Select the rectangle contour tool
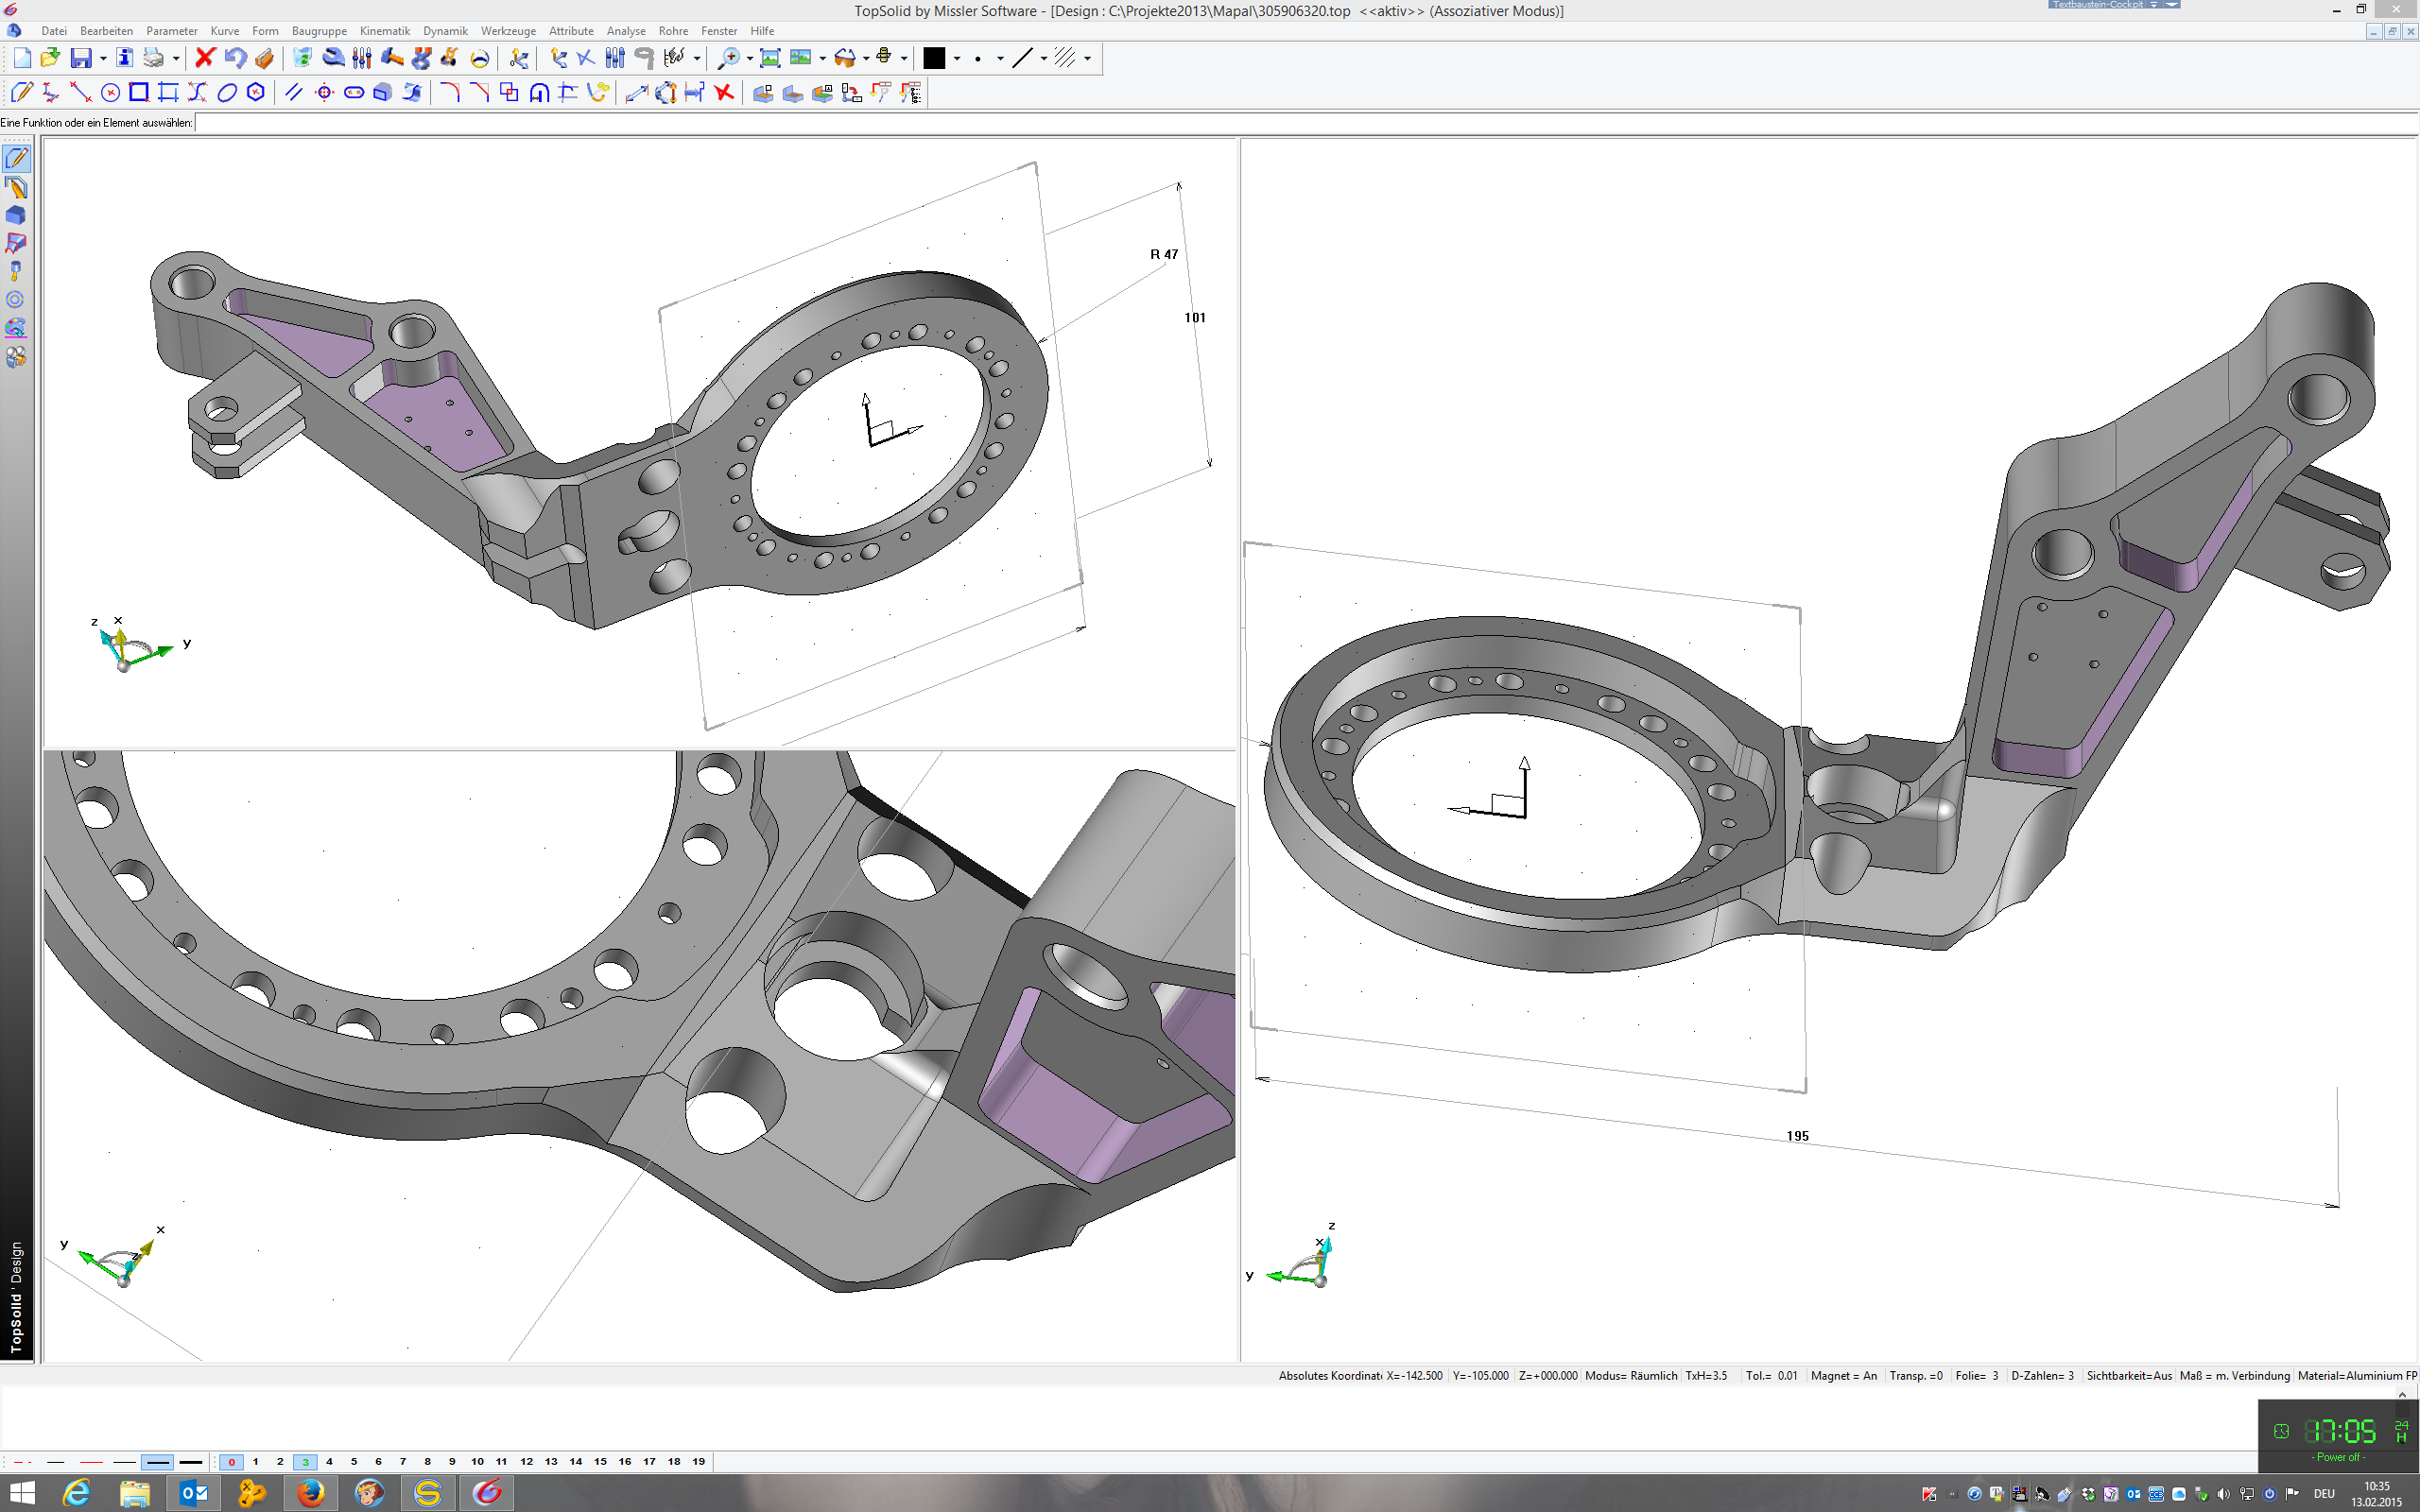 (139, 93)
